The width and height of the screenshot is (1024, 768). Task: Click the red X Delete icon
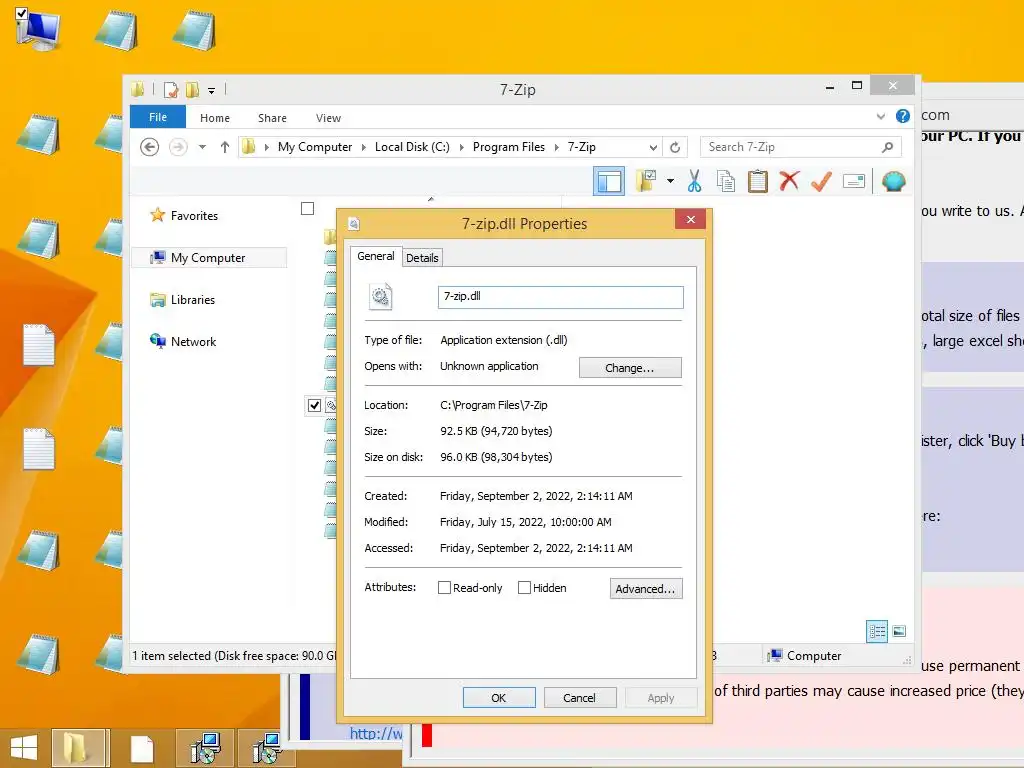789,181
